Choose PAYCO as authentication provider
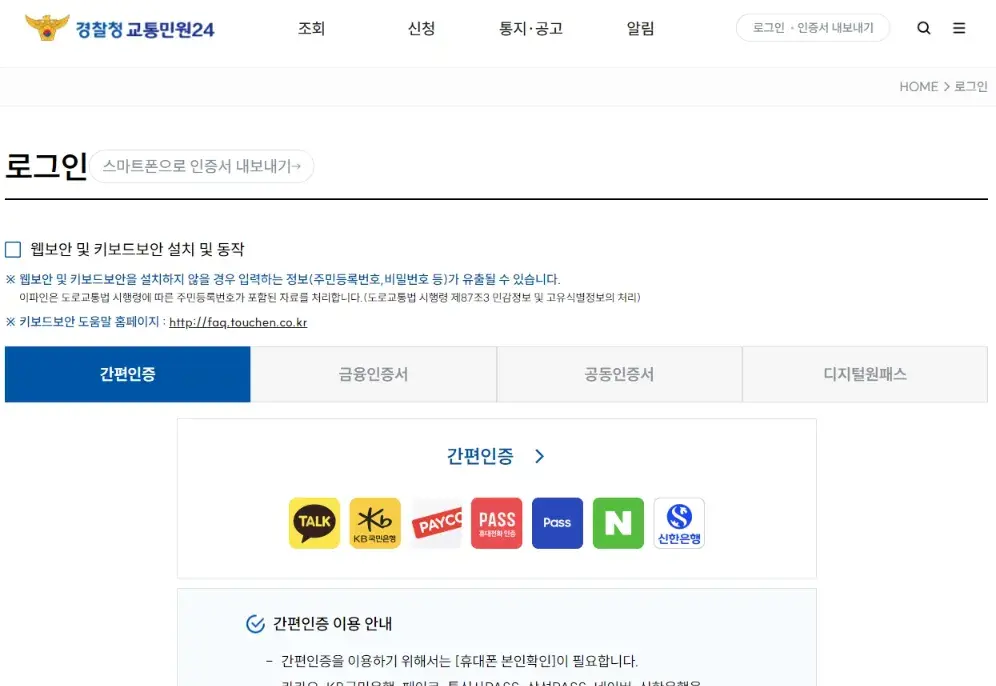The image size is (996, 686). coord(436,522)
